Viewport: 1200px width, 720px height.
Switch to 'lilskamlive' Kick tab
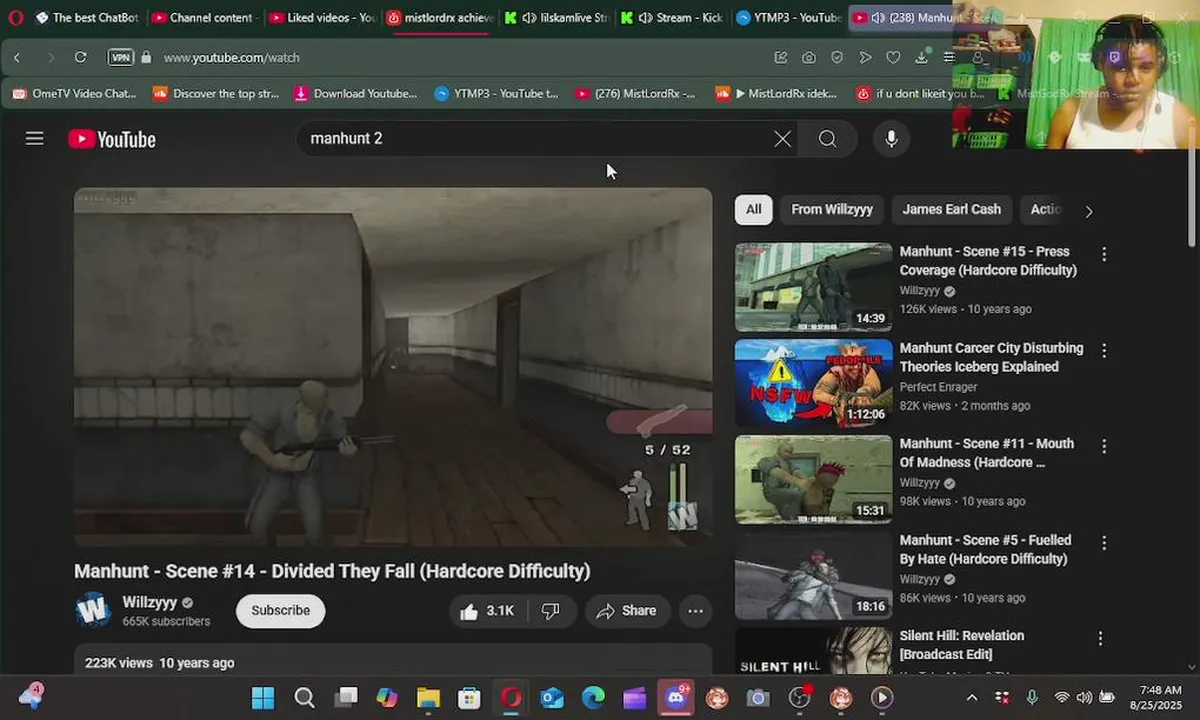tap(556, 17)
